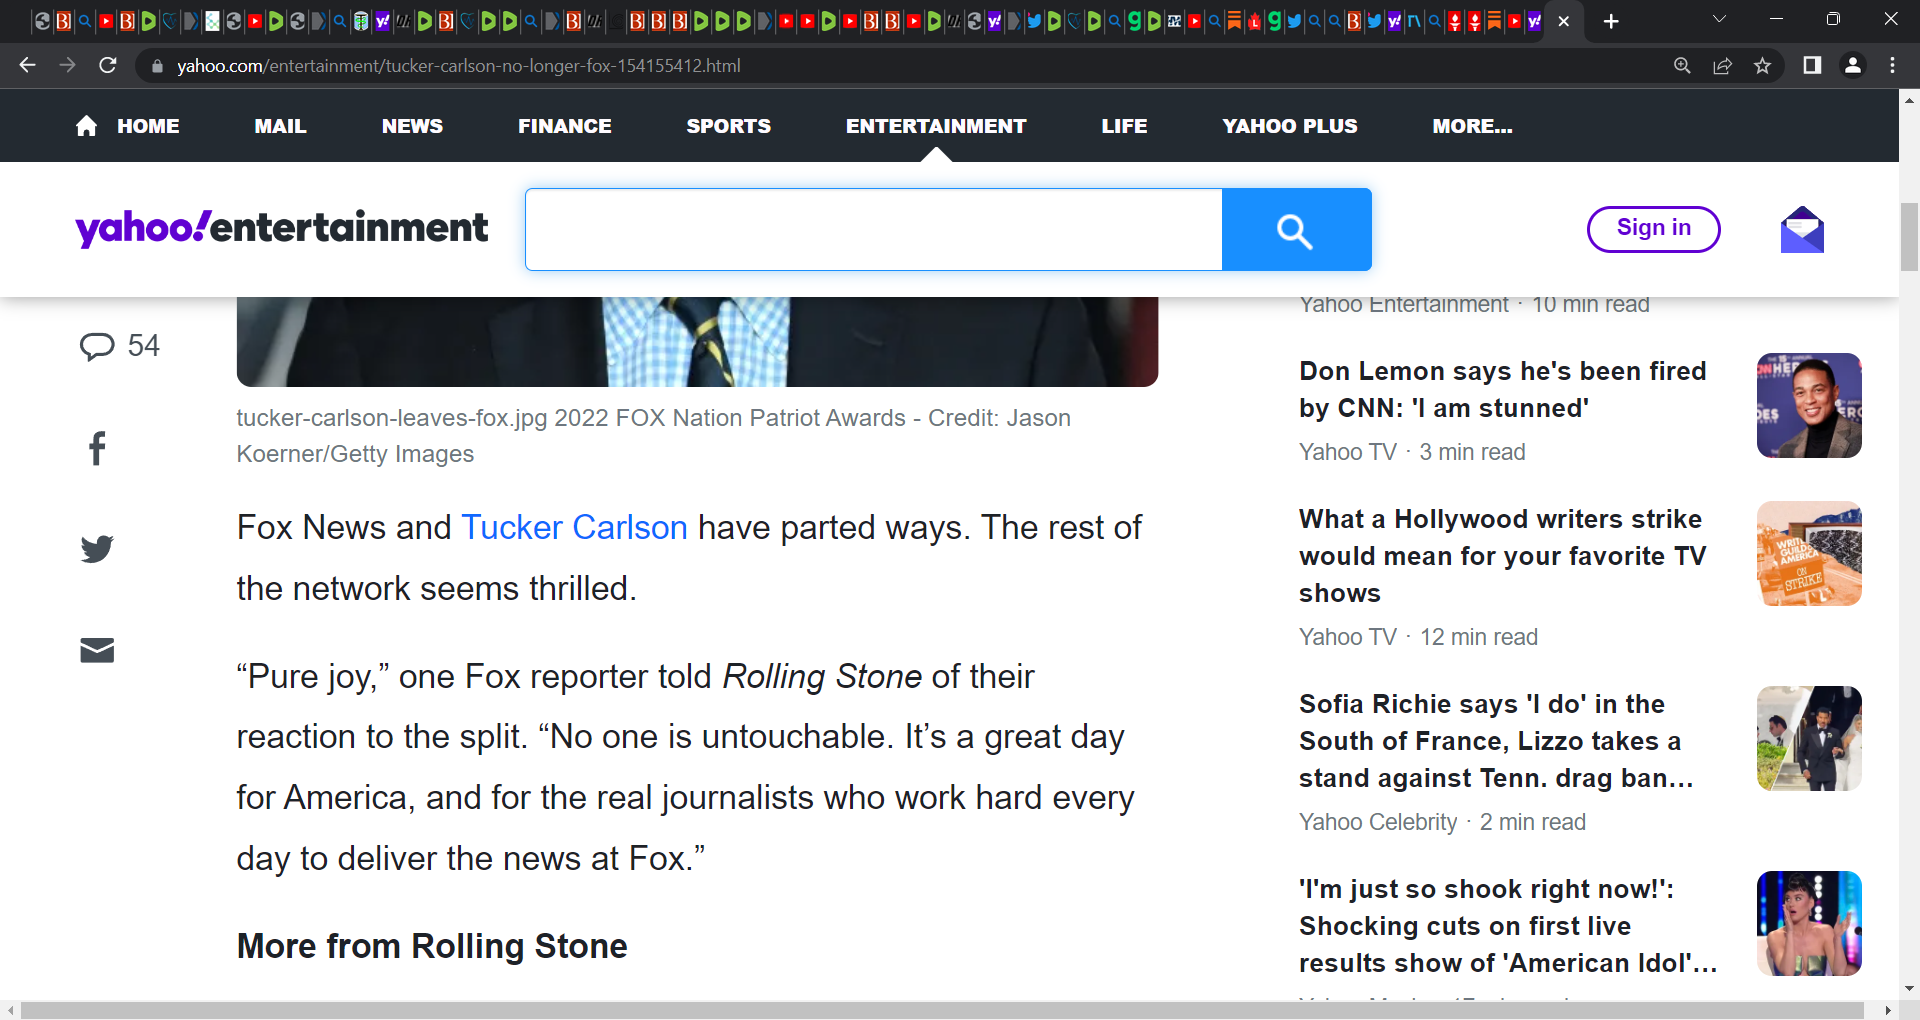The width and height of the screenshot is (1920, 1020).
Task: Open Sofia Richie 'I do' story
Action: (x=1496, y=741)
